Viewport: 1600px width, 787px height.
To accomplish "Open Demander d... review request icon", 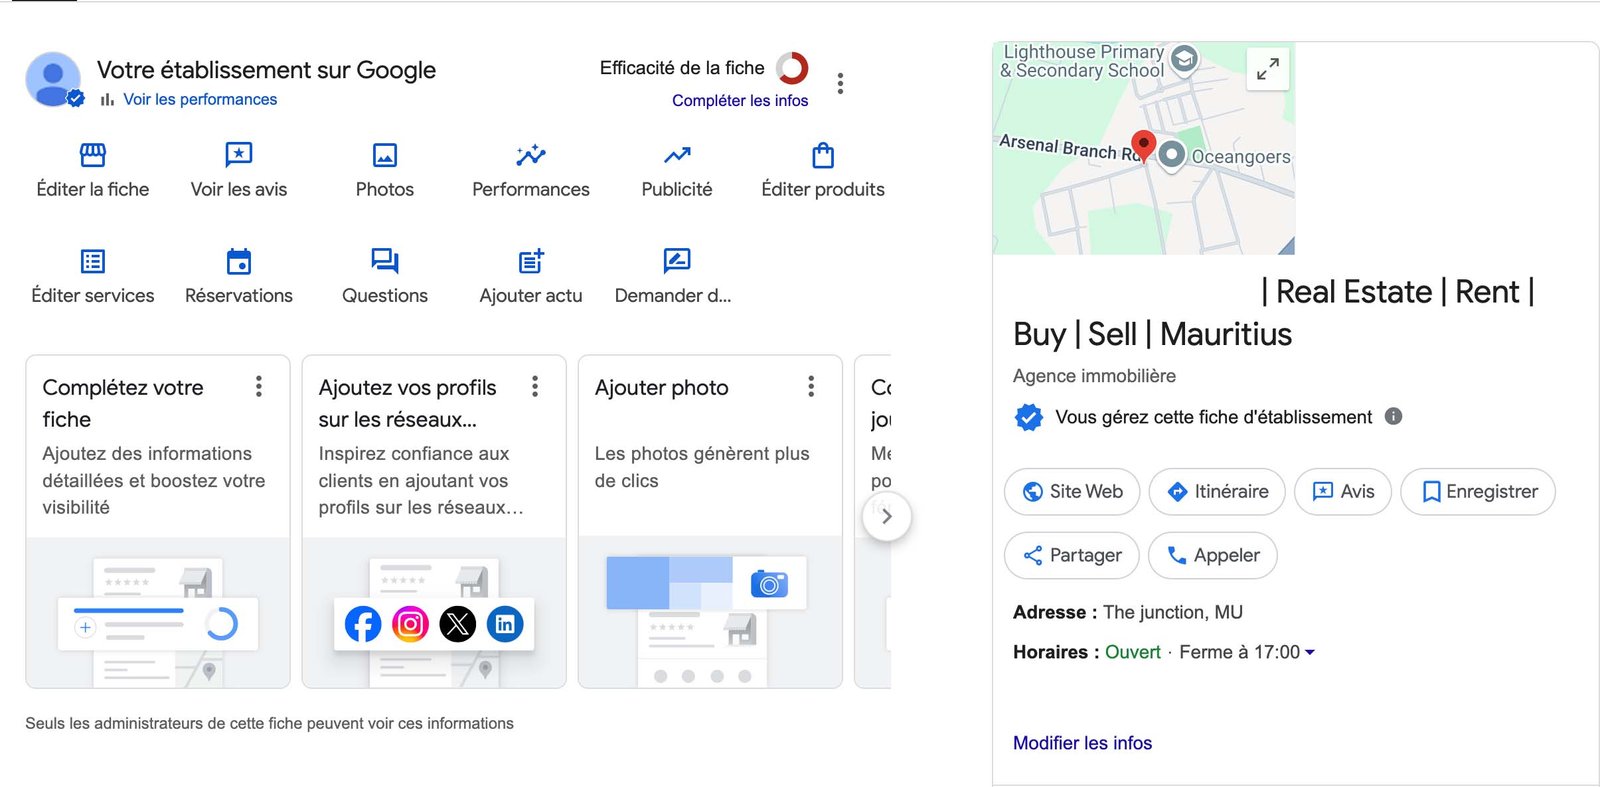I will point(677,261).
